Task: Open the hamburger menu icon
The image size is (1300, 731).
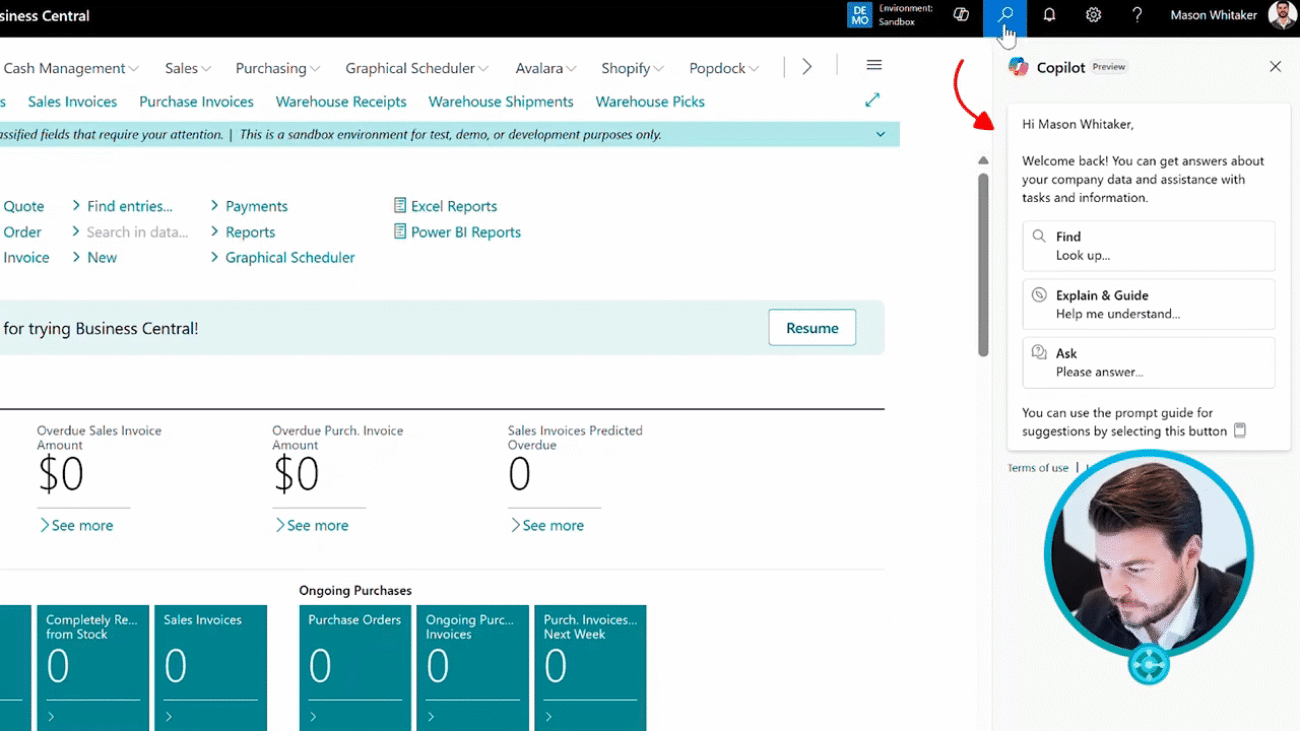Action: (x=874, y=65)
